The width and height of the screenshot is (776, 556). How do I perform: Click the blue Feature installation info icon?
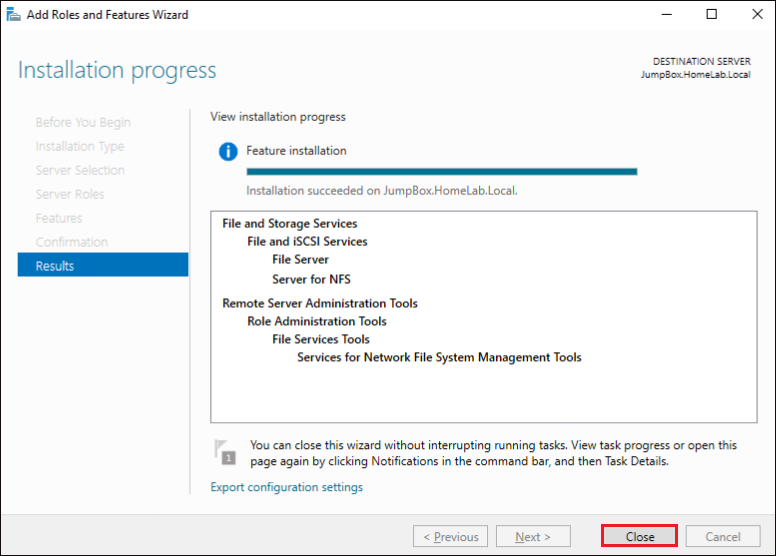point(228,151)
